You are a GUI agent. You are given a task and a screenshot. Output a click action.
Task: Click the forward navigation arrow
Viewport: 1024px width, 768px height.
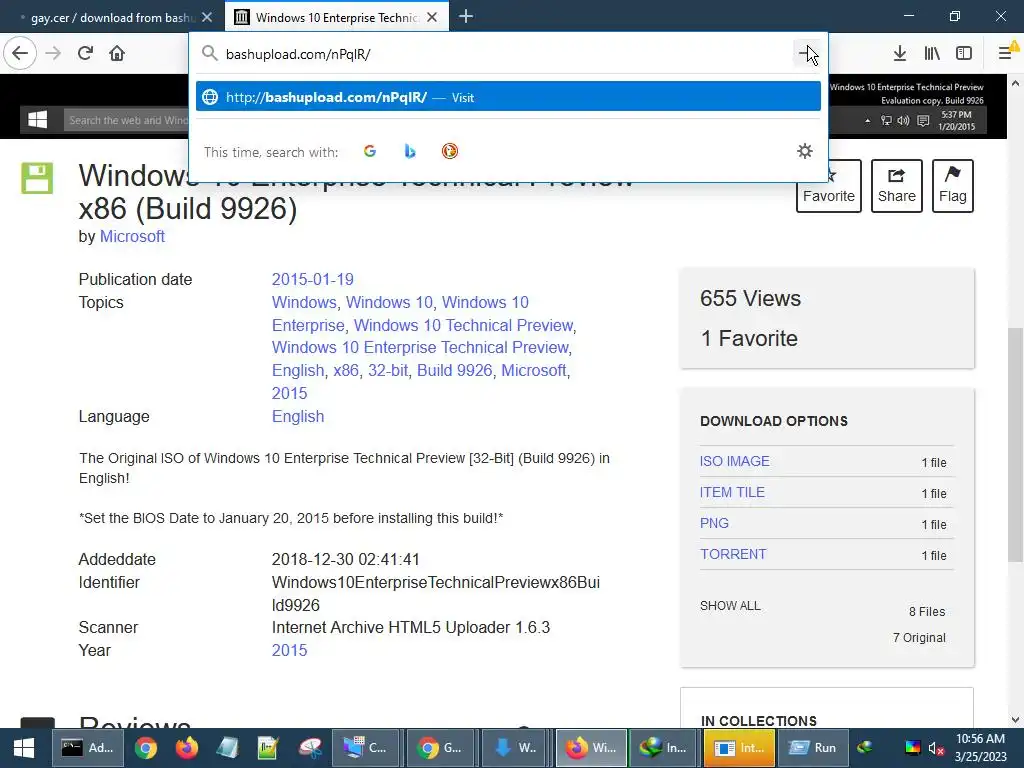pos(53,54)
